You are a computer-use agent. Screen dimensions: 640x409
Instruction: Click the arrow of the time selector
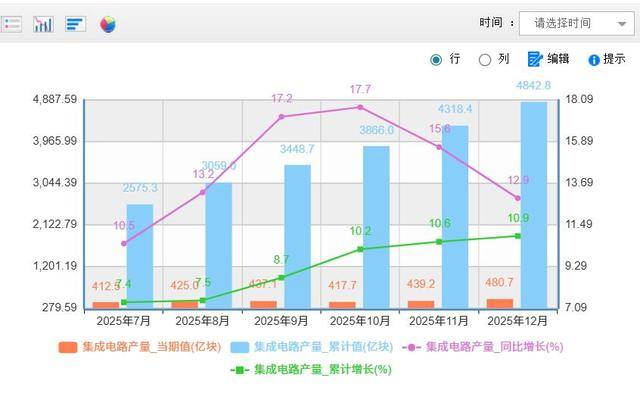622,23
